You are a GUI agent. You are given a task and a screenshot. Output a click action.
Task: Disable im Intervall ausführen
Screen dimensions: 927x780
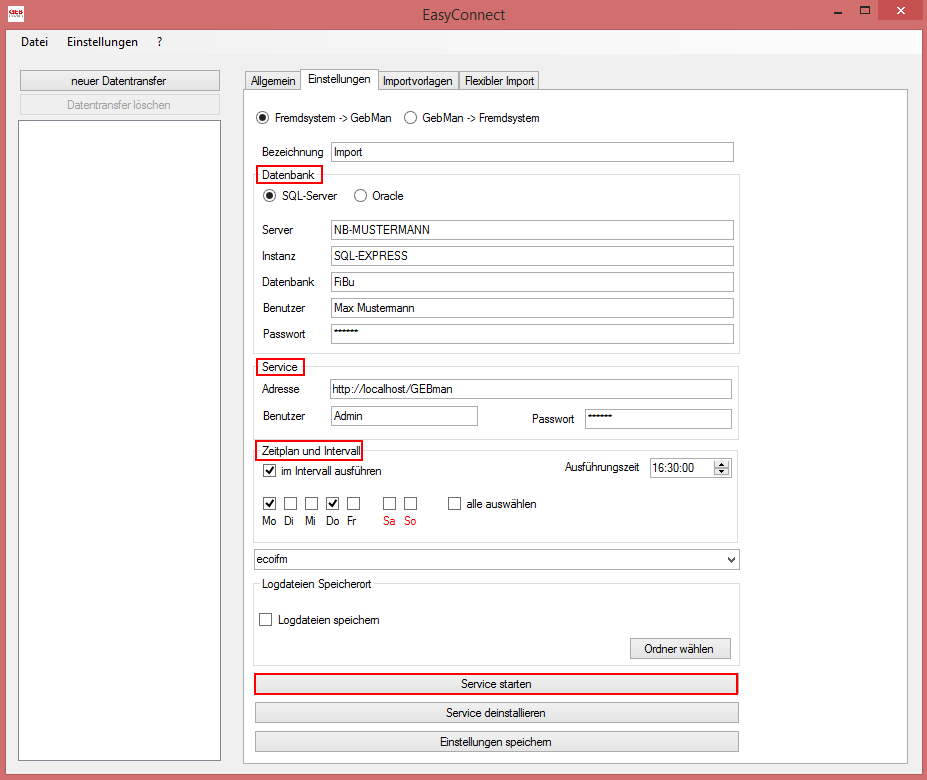269,470
